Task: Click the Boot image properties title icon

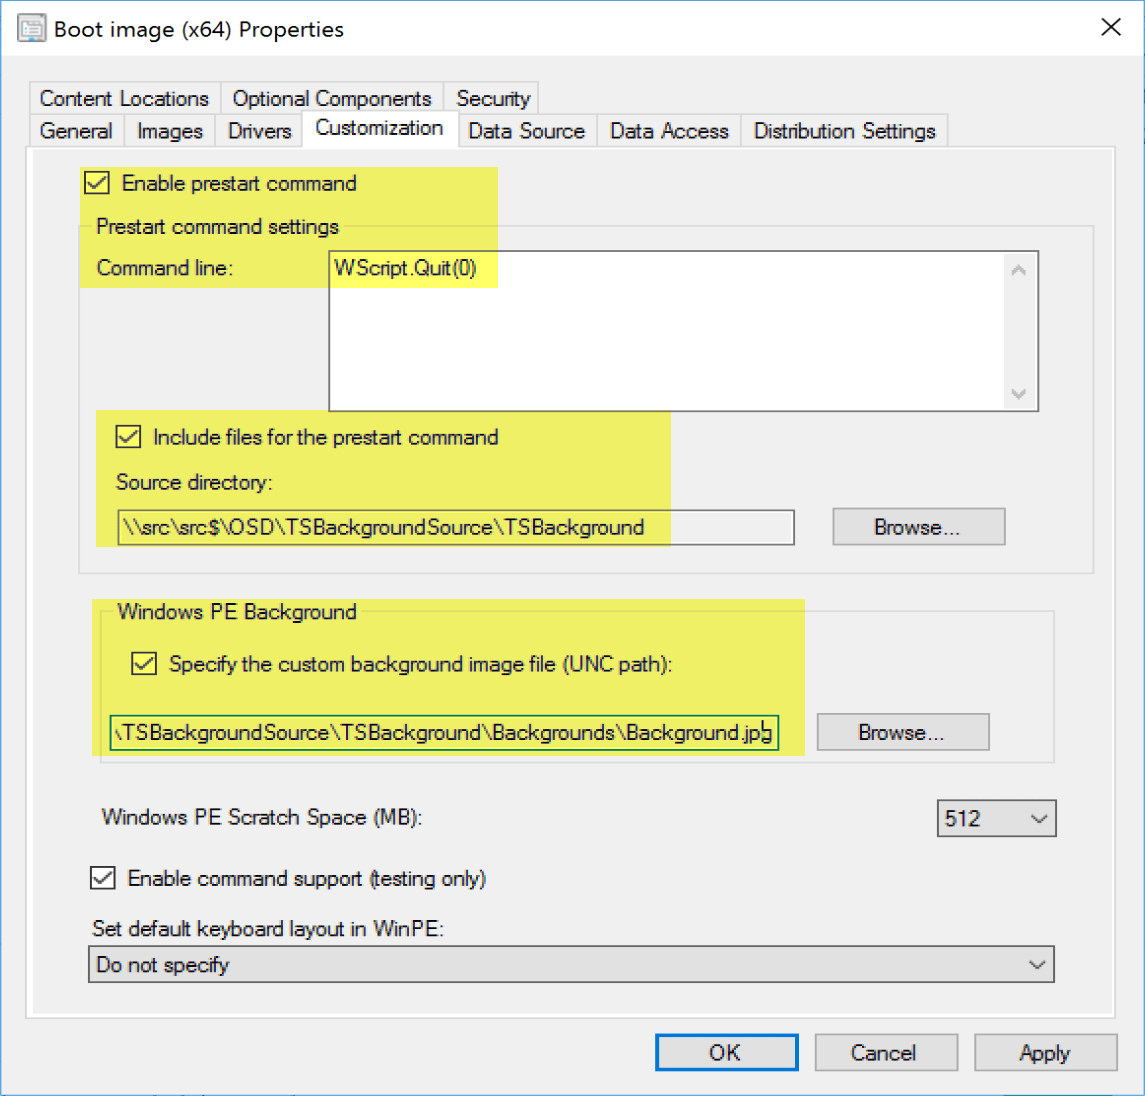Action: coord(32,29)
